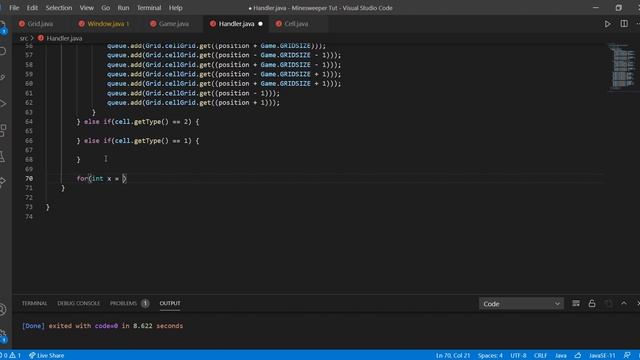This screenshot has height=360, width=640.
Task: Click the code minimap preview
Action: click(622, 67)
